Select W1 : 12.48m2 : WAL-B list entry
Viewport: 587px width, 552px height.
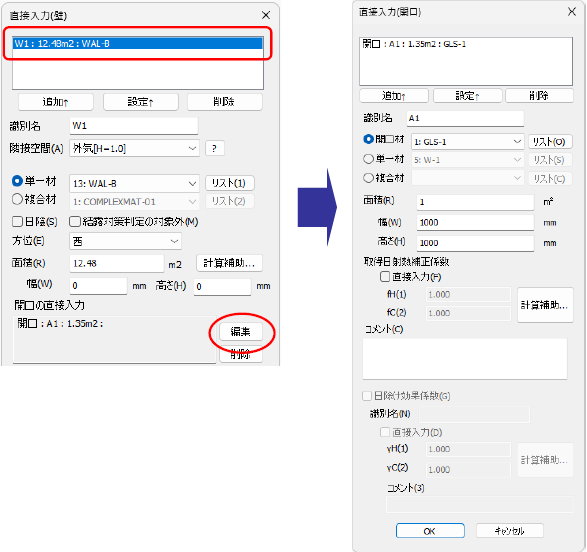tap(138, 43)
